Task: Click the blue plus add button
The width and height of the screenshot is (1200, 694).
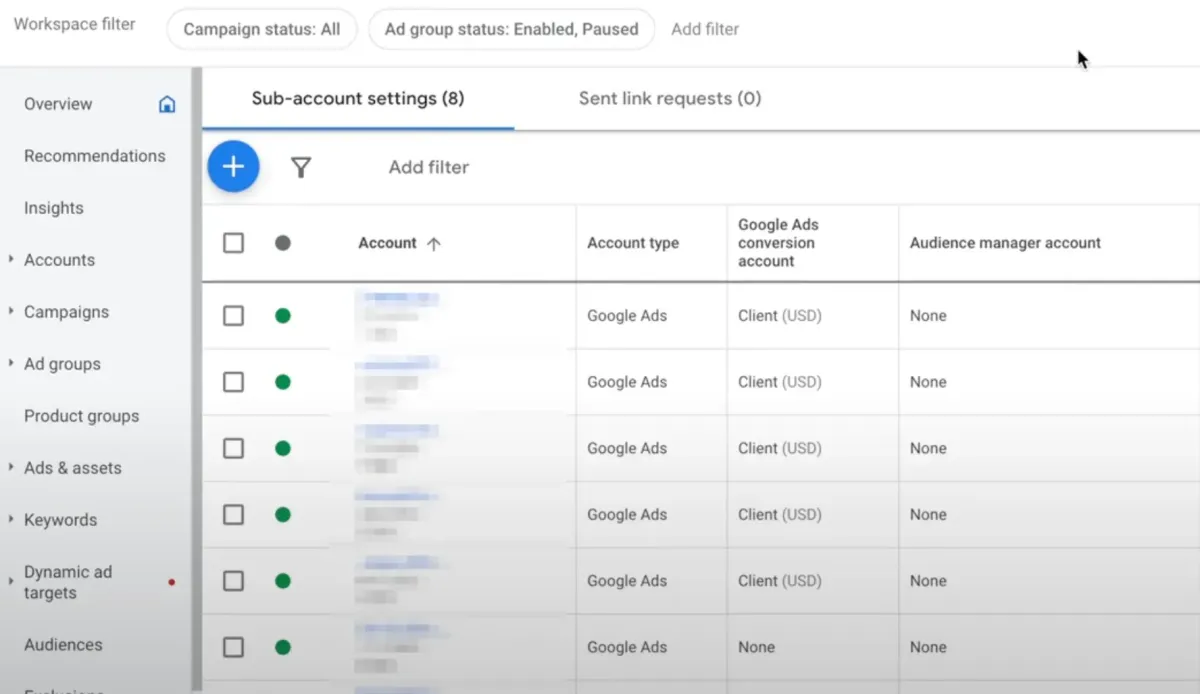Action: pos(233,167)
